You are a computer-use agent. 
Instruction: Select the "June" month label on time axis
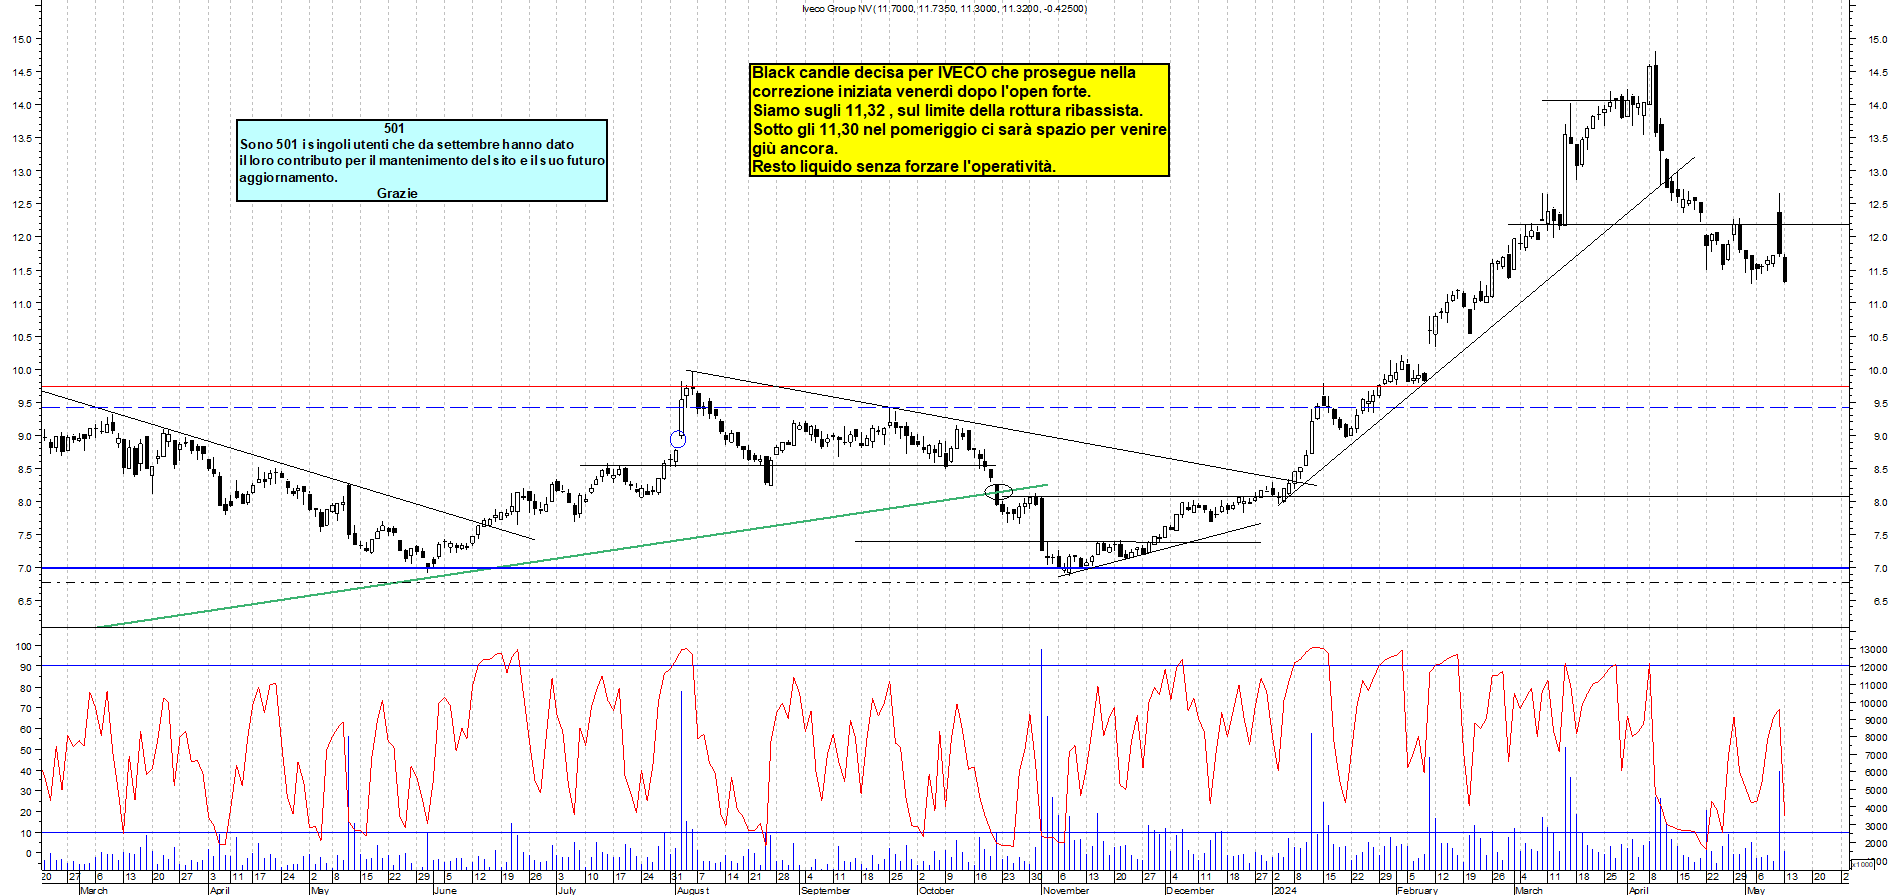(x=445, y=890)
